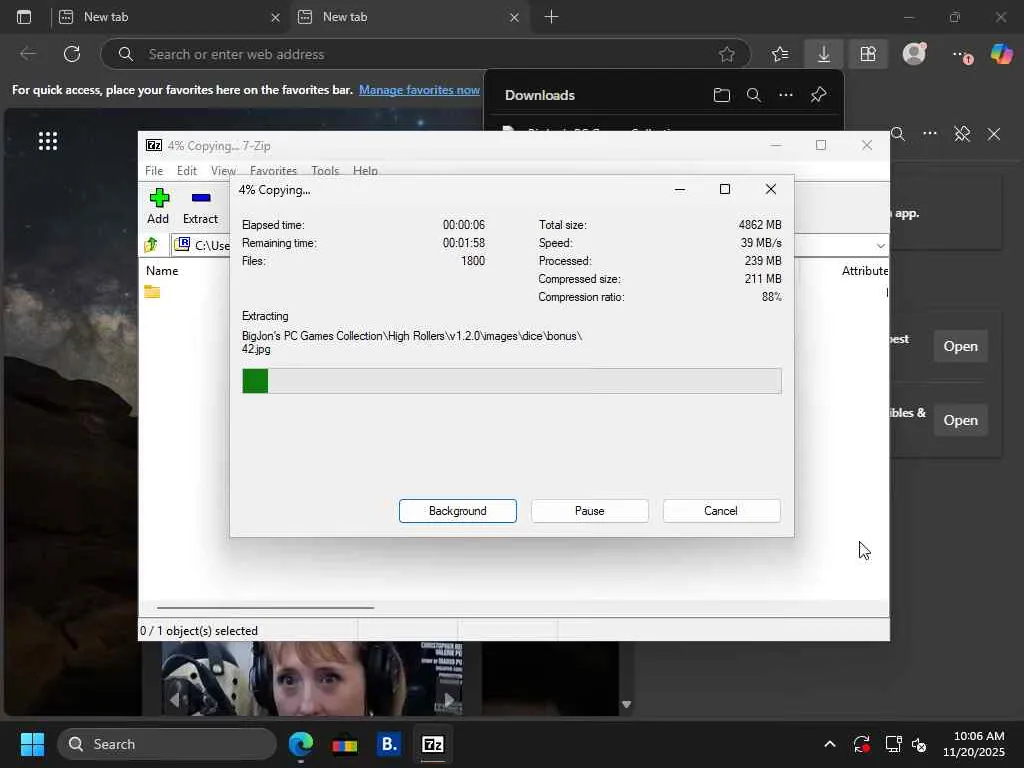Screen dimensions: 1024x768
Task: Open Edge tab actions menu icon
Action: [x=24, y=17]
